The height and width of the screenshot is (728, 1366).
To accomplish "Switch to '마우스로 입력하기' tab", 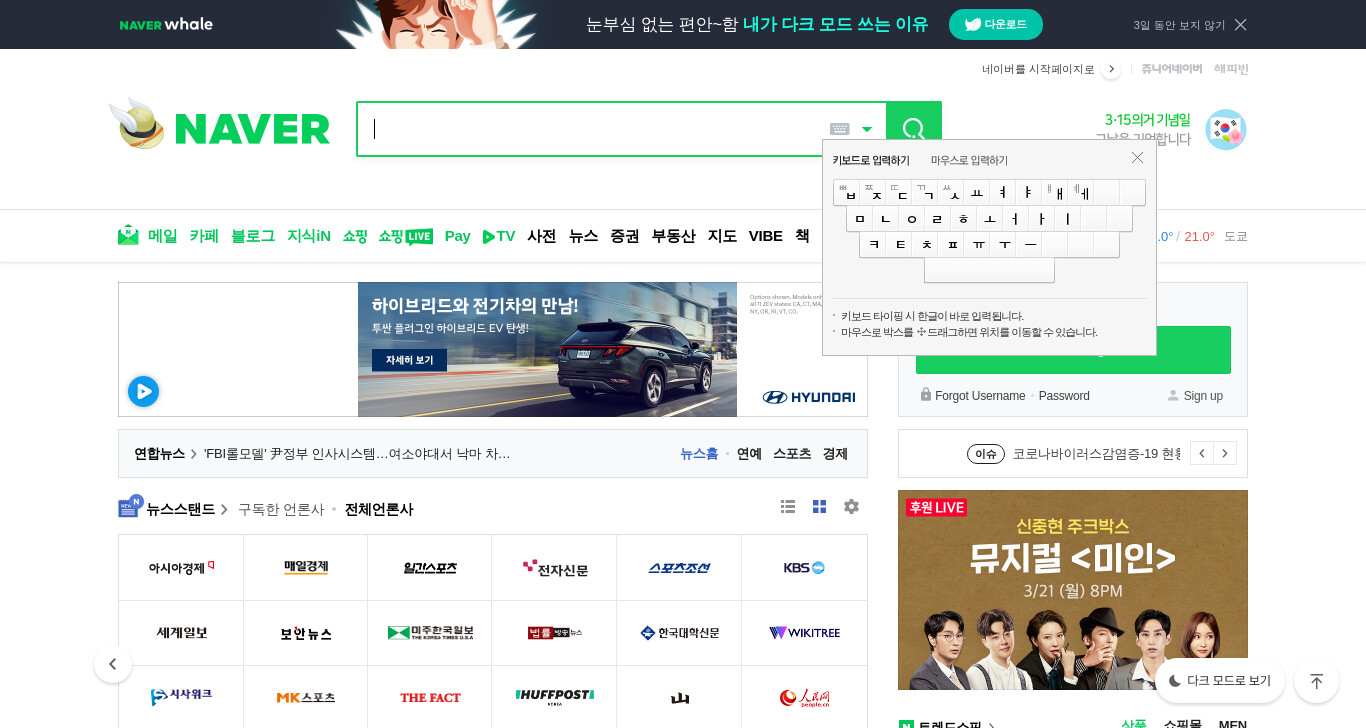I will [969, 160].
